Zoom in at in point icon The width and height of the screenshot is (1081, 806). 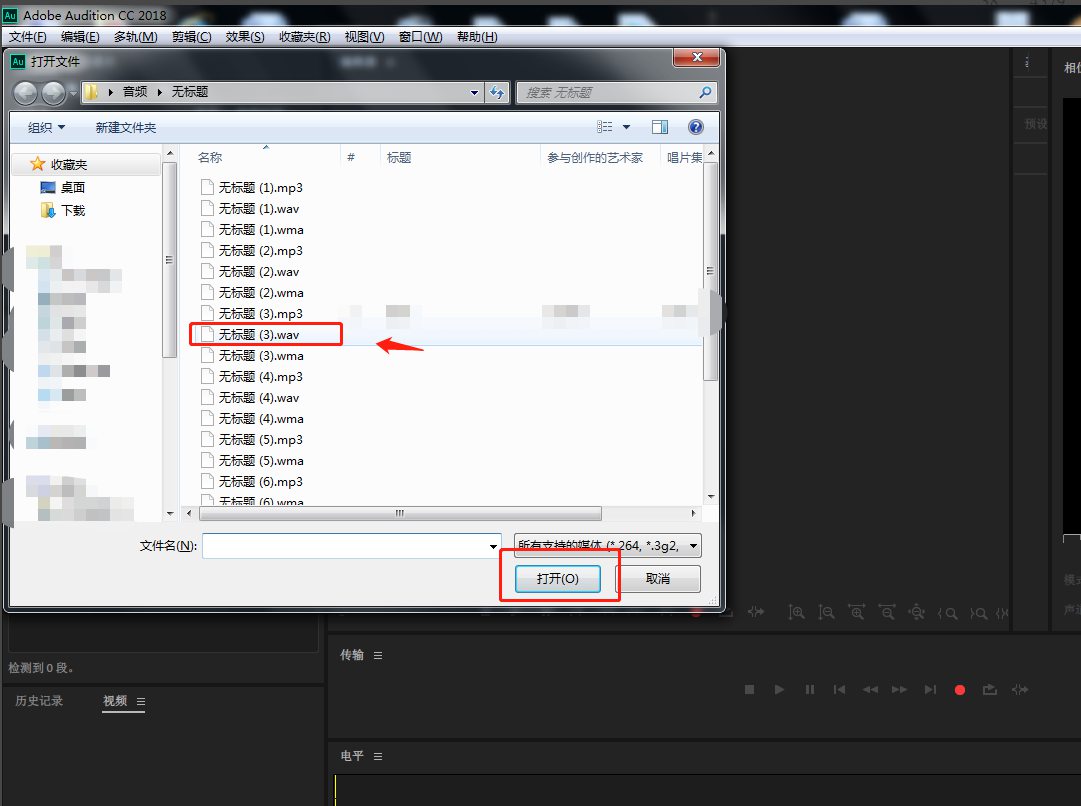(x=947, y=613)
